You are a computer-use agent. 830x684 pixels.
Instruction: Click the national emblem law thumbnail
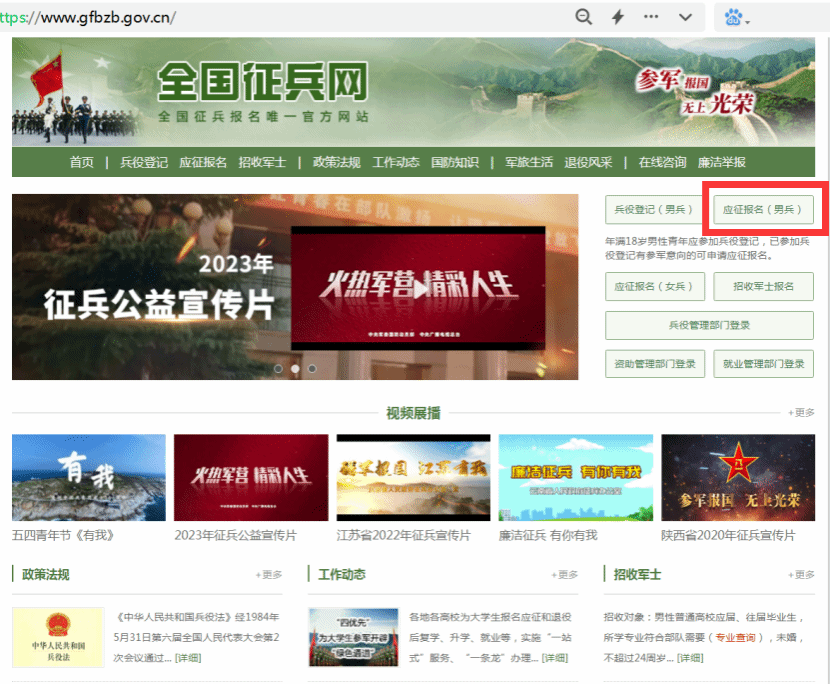pos(58,637)
